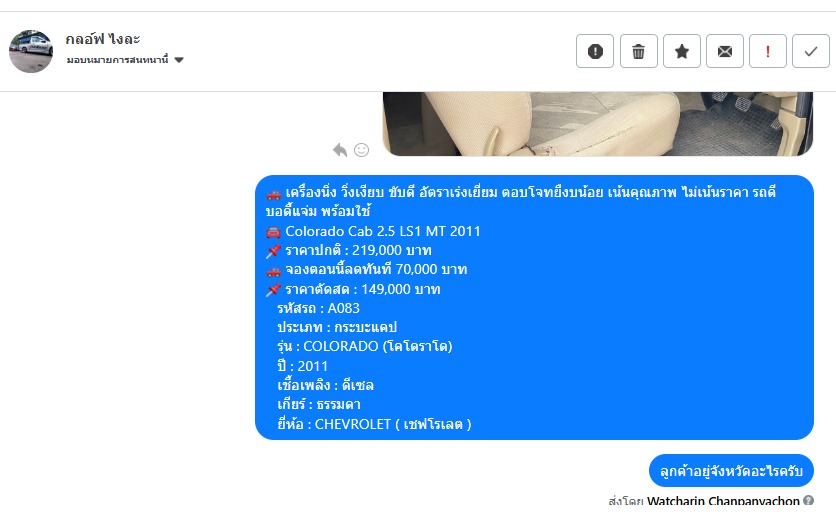Open help icon beside Watcharin Chanpanyachon

pos(808,500)
